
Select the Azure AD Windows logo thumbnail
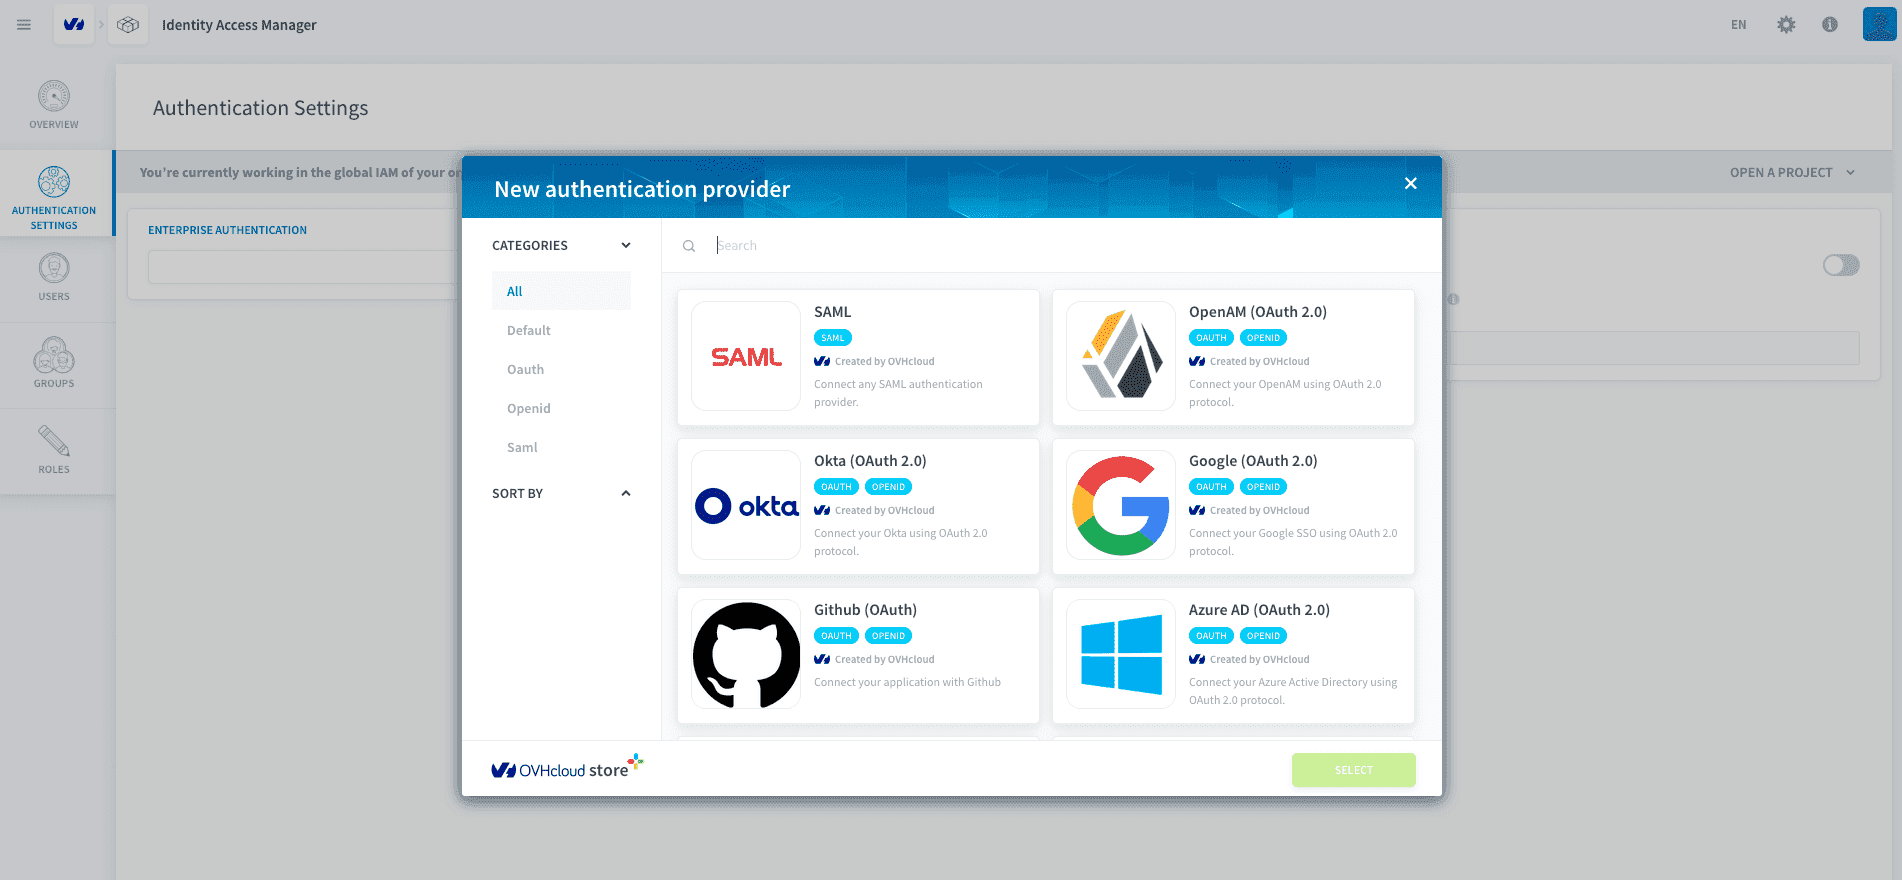(x=1121, y=654)
